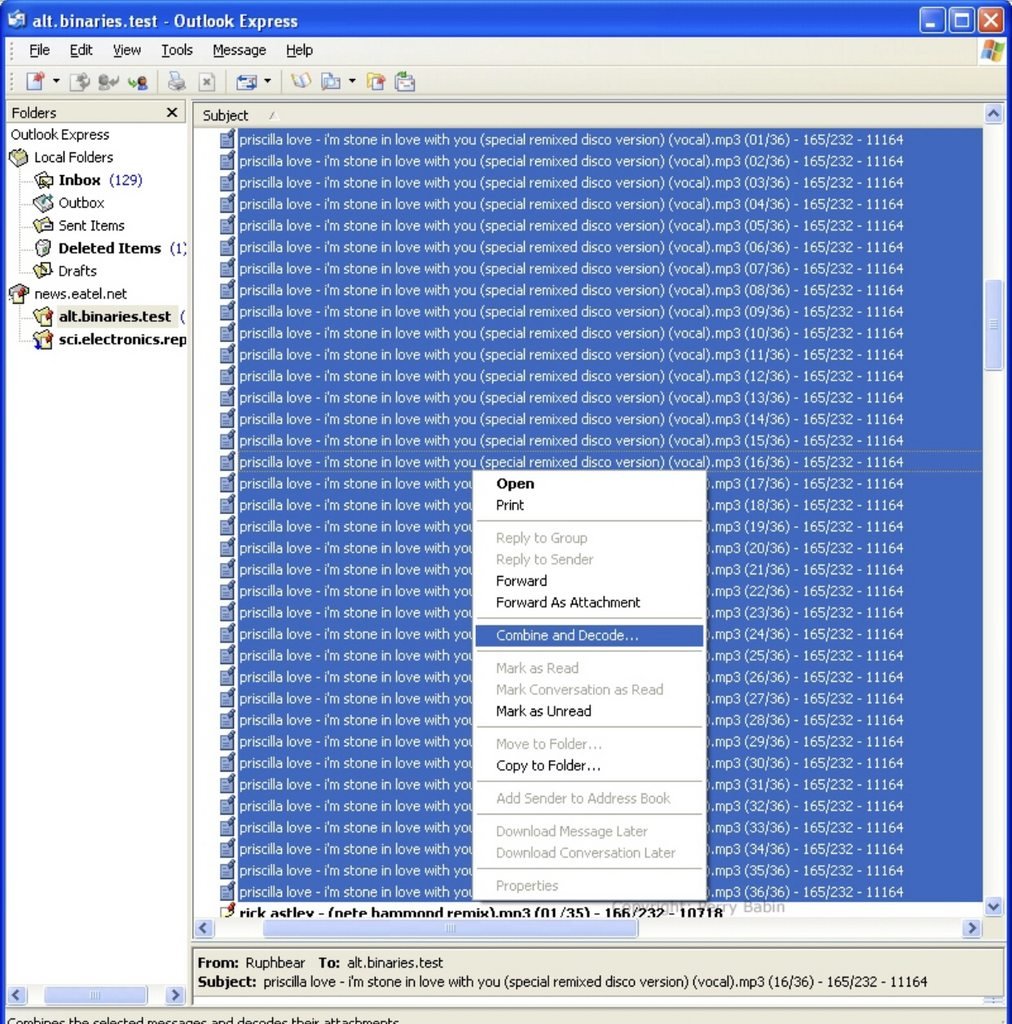Click message icon of part (36/36) row

coord(227,892)
